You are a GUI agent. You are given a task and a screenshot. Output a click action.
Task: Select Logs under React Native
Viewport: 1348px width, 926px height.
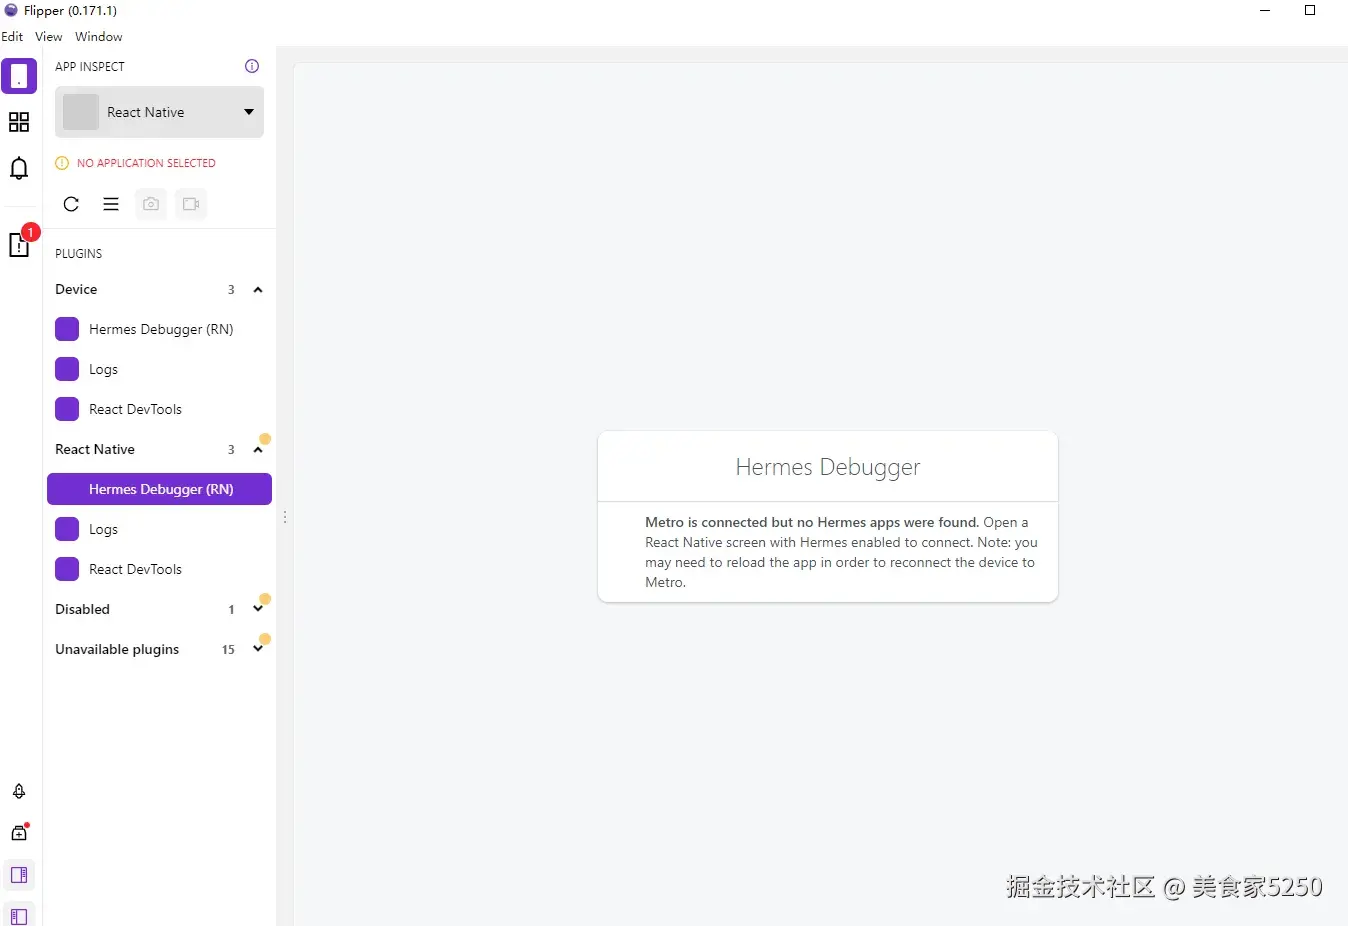tap(159, 529)
